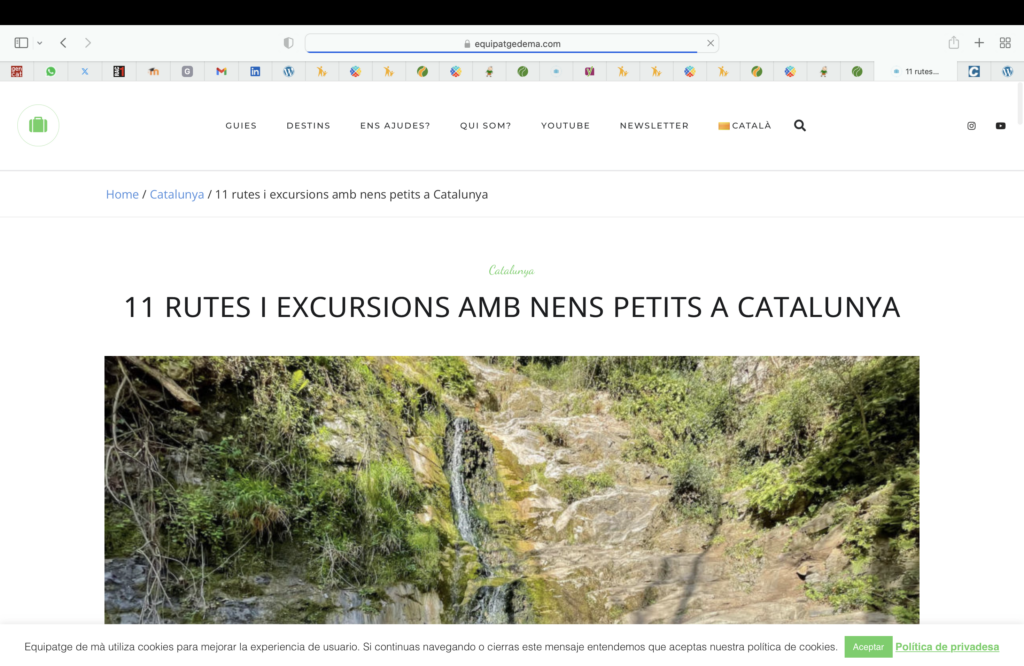Image resolution: width=1024 pixels, height=666 pixels.
Task: Accept cookies with the Aceptar button
Action: point(868,646)
